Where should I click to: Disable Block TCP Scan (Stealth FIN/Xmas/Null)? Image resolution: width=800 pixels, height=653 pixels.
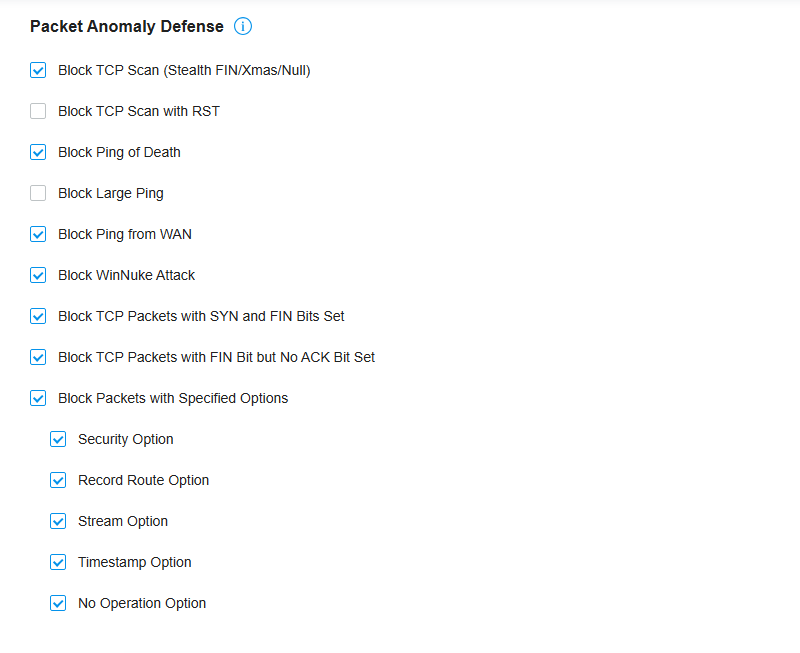click(x=37, y=70)
